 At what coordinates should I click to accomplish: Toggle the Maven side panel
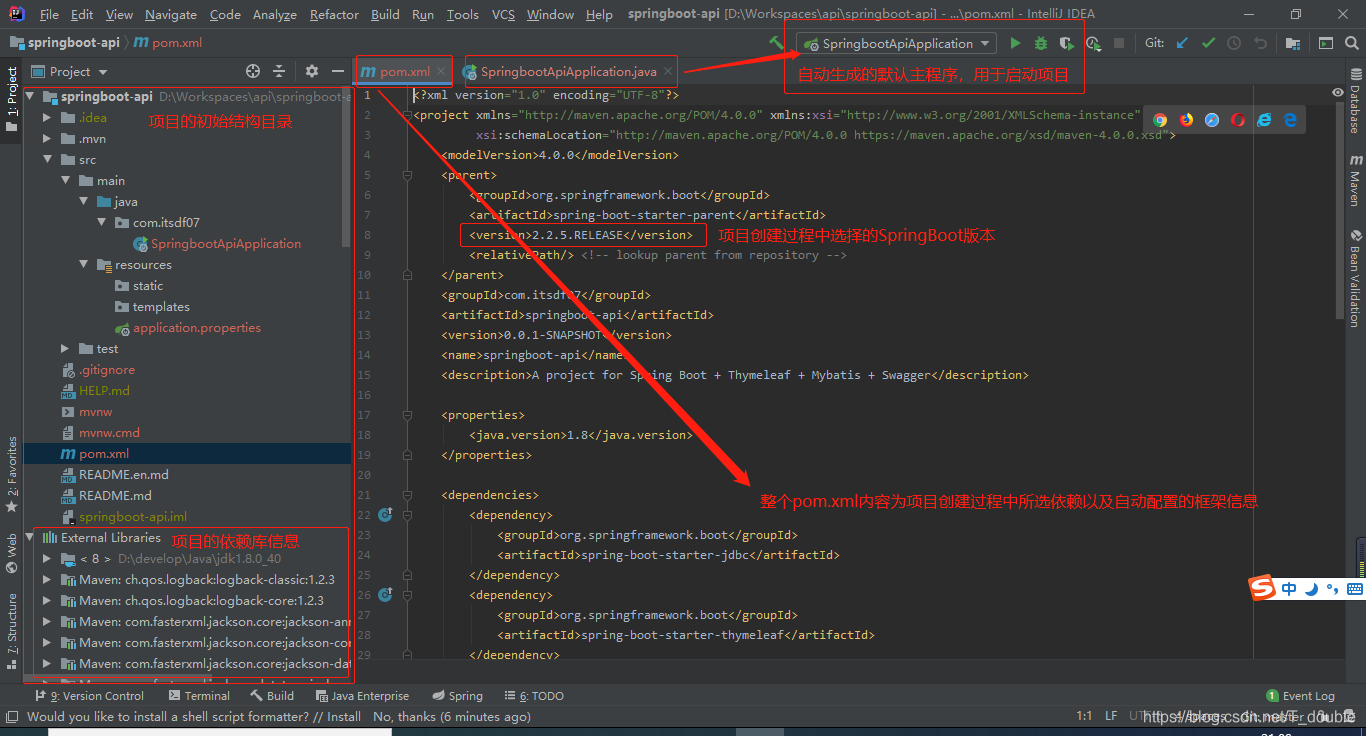pos(1355,179)
